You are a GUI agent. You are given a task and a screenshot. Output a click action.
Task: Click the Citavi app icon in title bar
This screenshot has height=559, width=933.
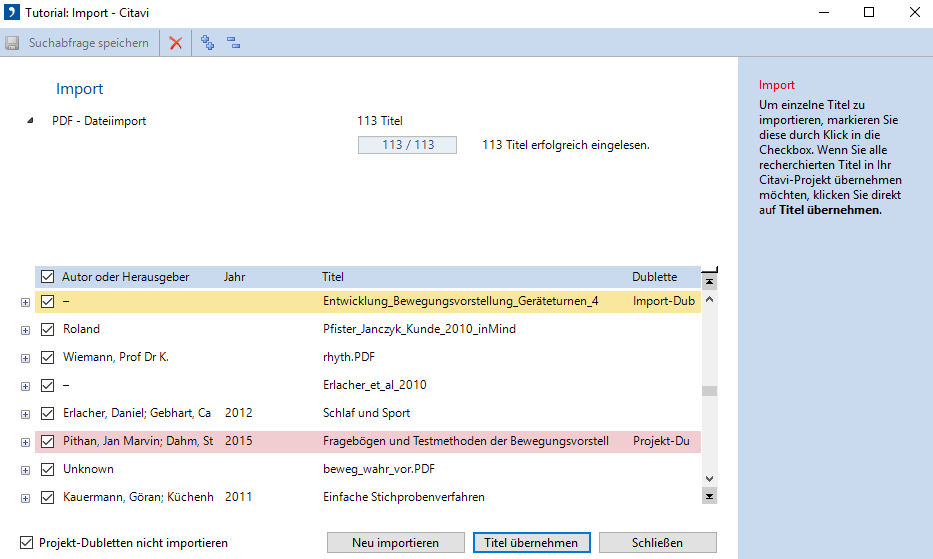11,12
